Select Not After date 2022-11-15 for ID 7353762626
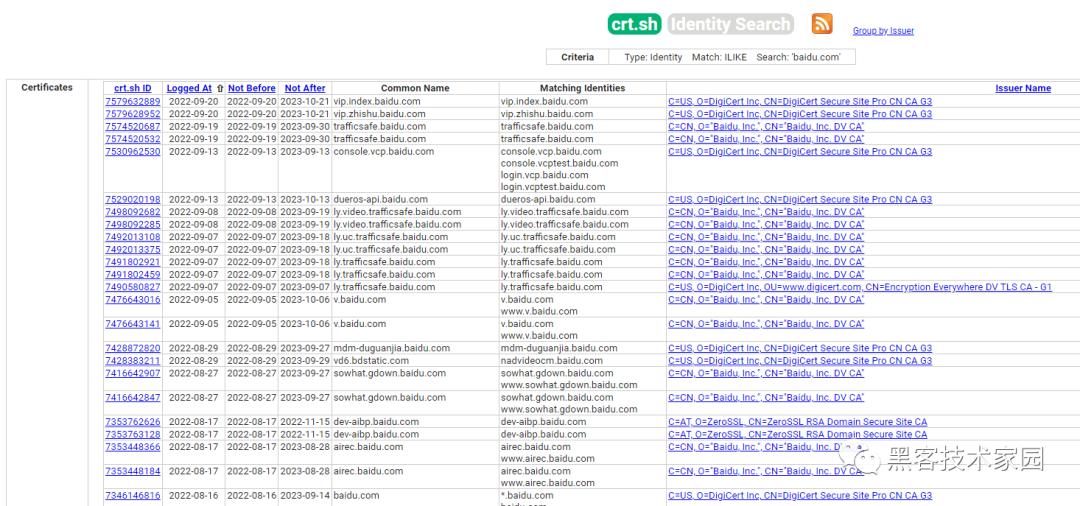Screen dimensions: 1080x506 click(305, 422)
